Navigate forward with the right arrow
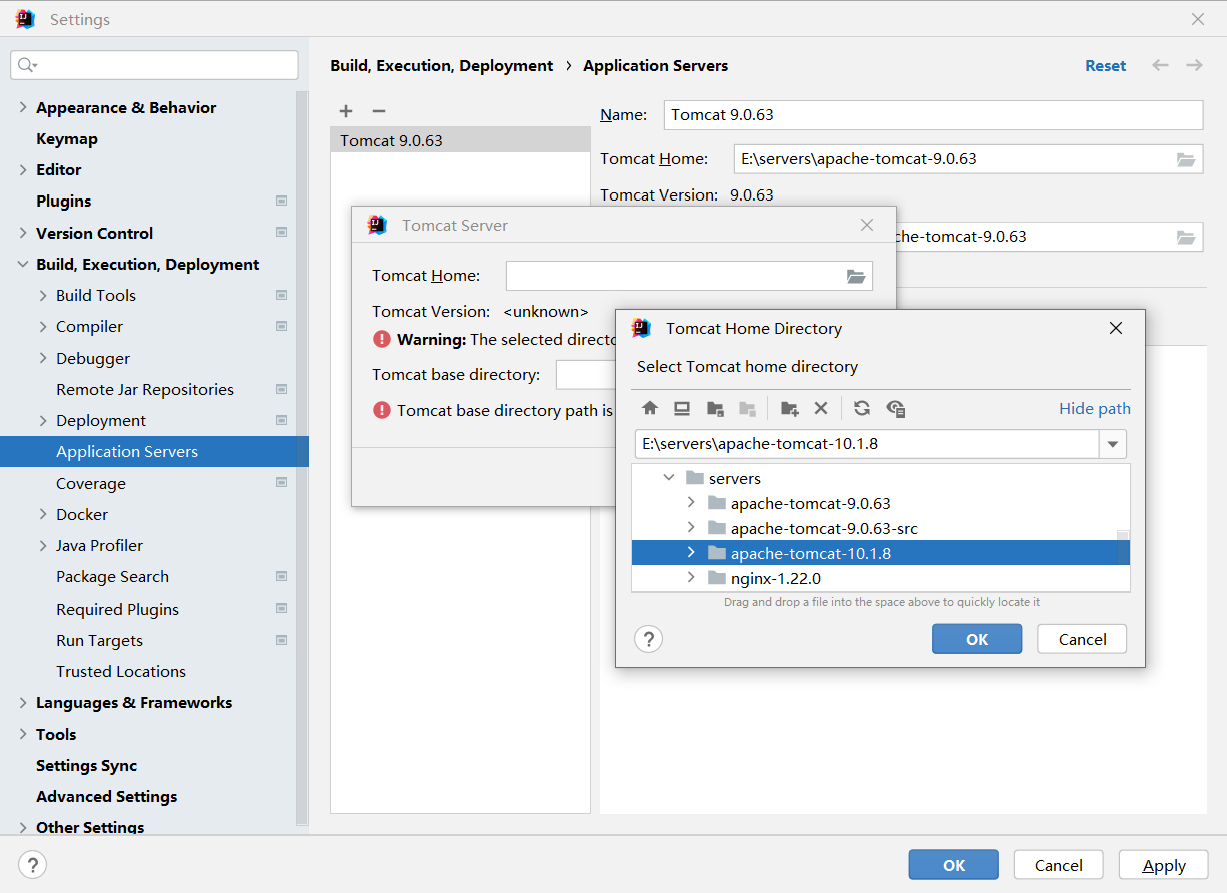Image resolution: width=1227 pixels, height=893 pixels. 1194,65
